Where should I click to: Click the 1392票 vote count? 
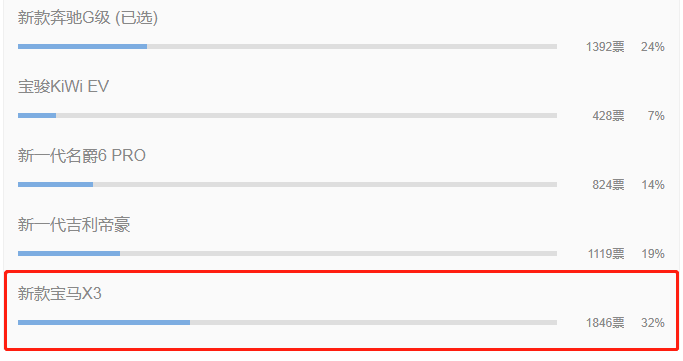[x=605, y=47]
